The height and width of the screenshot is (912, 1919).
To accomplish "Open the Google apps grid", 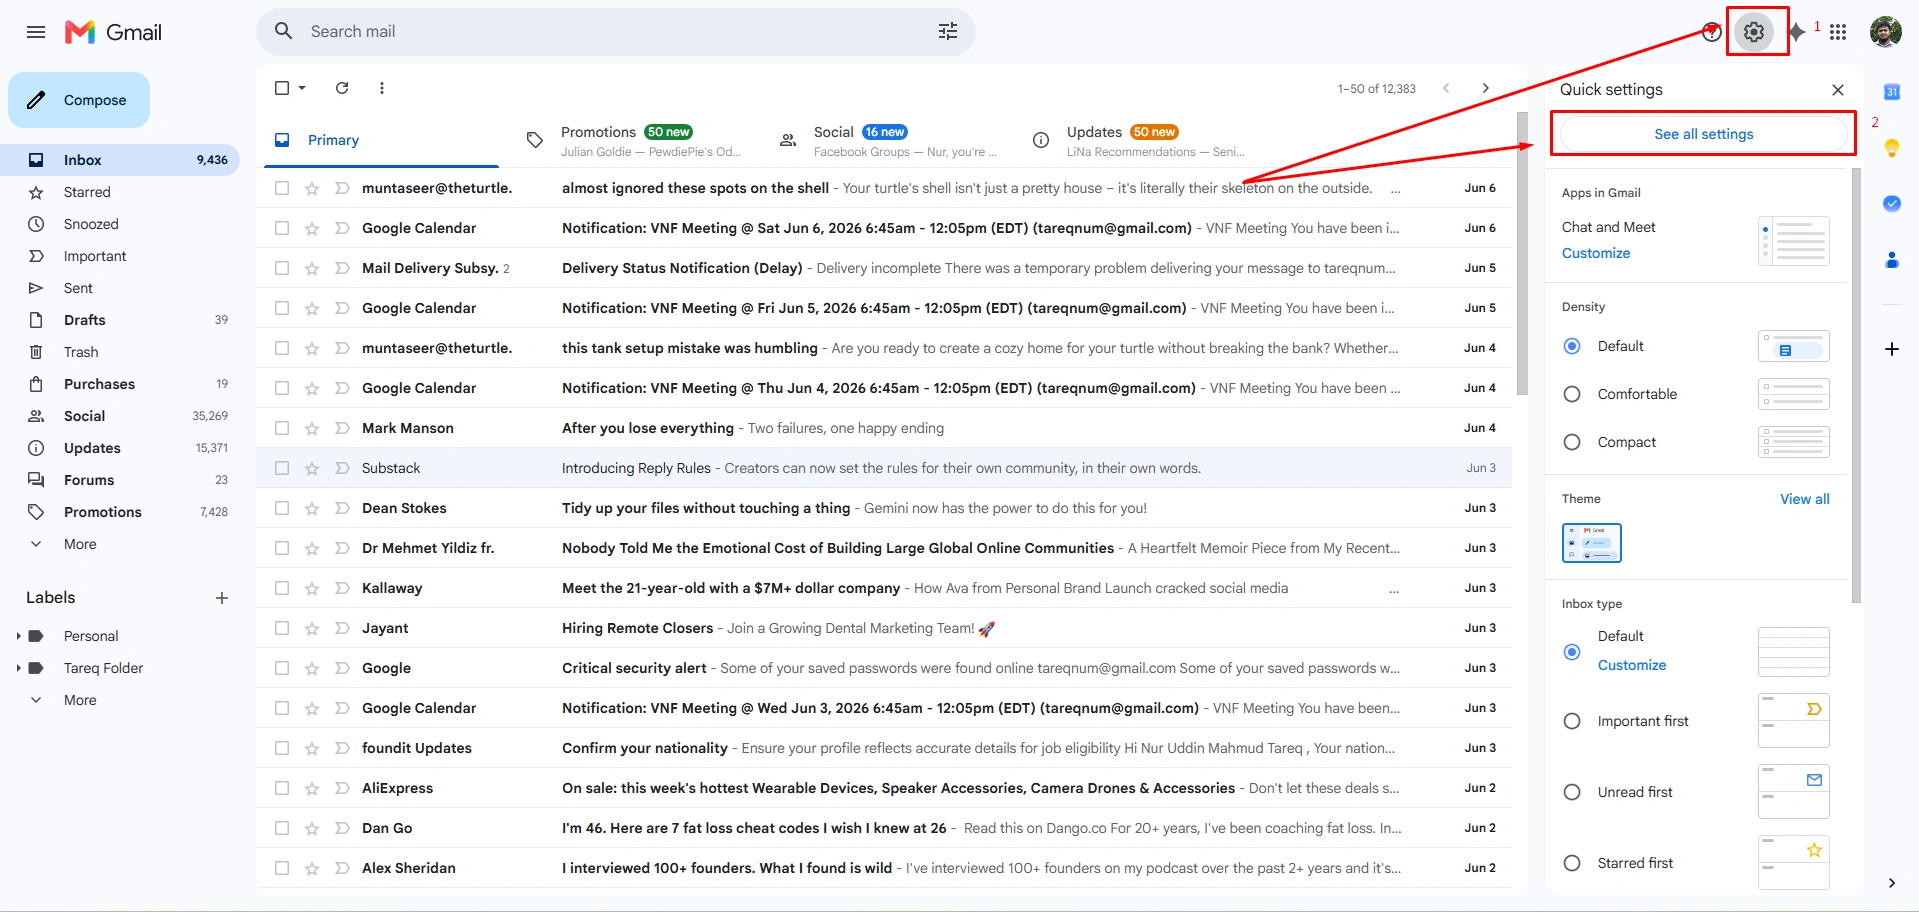I will tap(1838, 32).
